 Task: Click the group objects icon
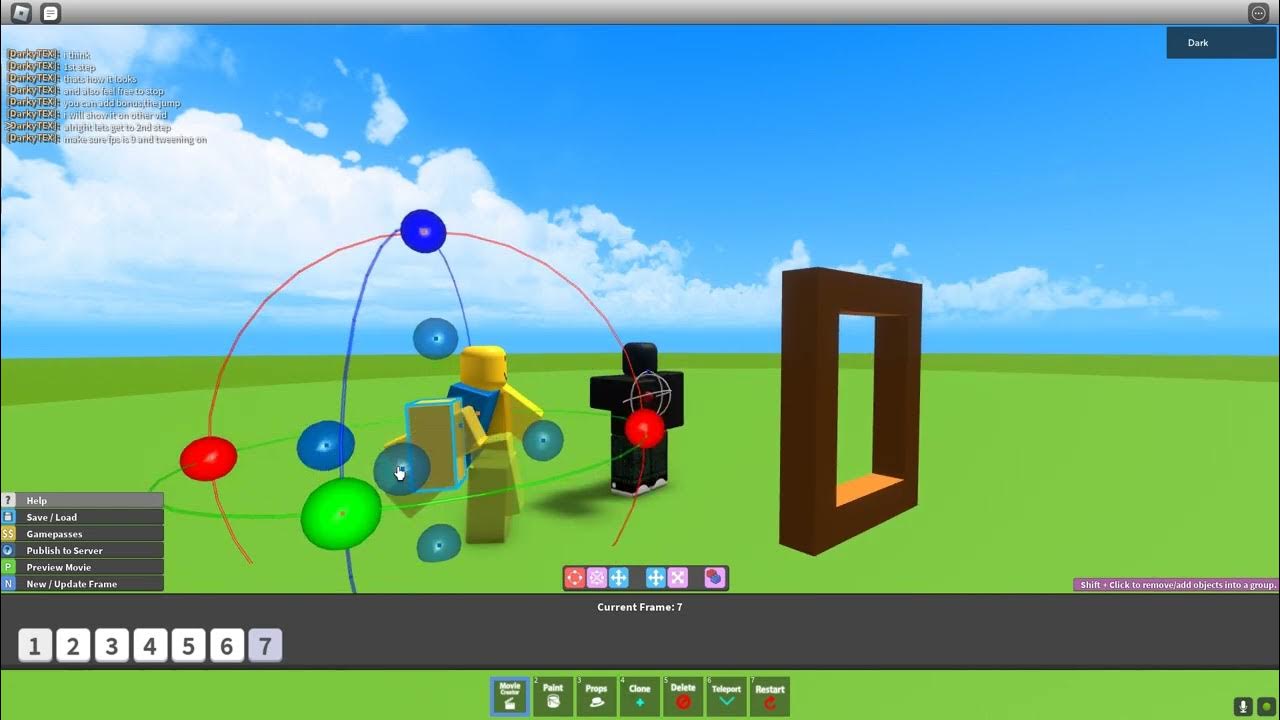click(x=714, y=577)
